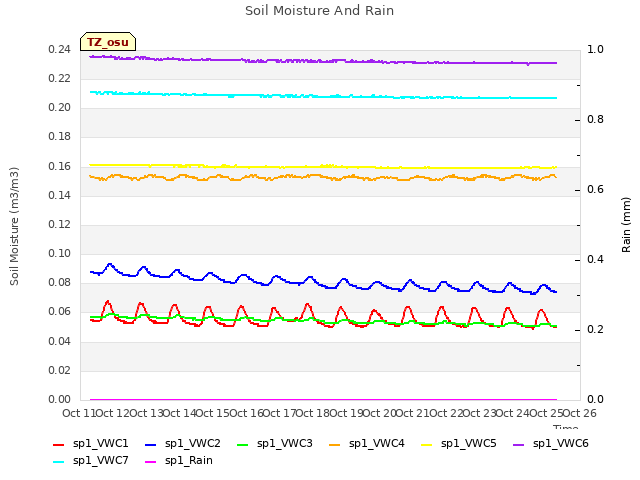
Task: Click the red sp1_VWC1 legend swatch
Action: (59, 444)
